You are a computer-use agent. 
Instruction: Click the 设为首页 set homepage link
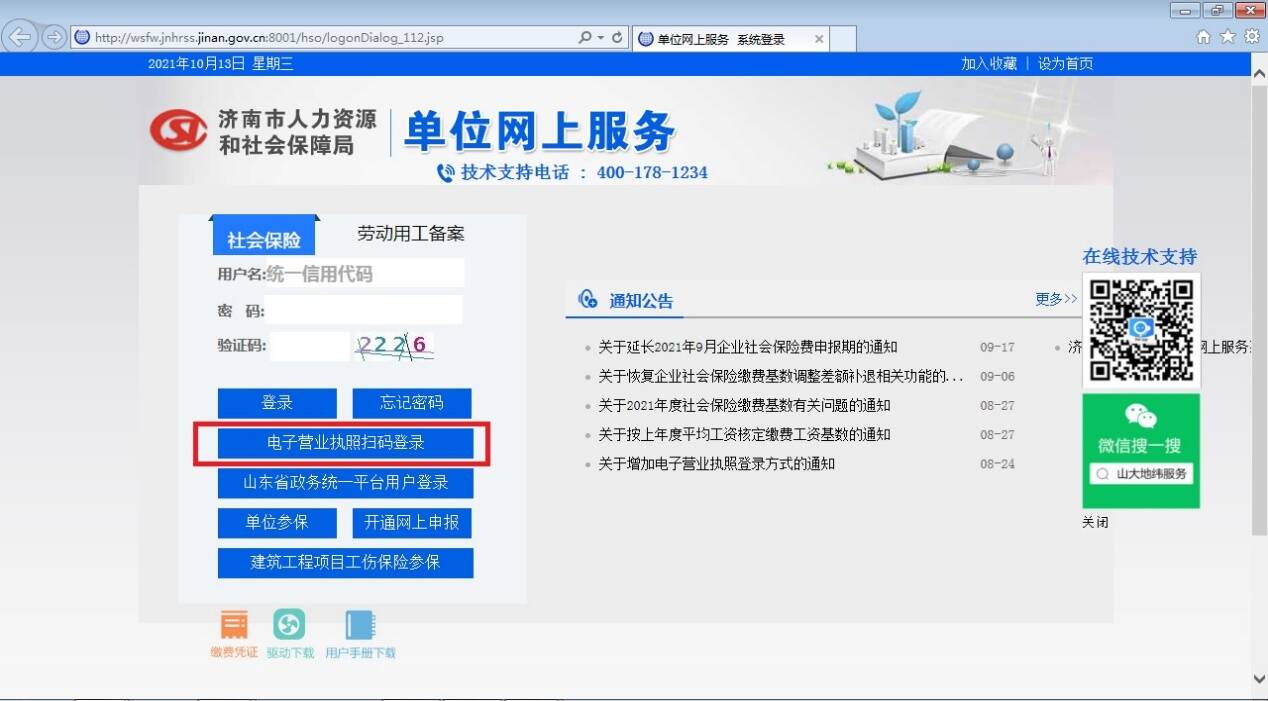click(x=1067, y=62)
